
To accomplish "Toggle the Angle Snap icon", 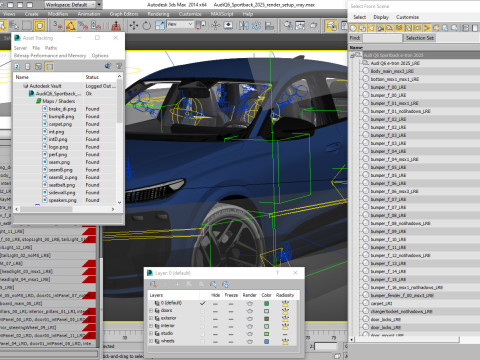I will pyautogui.click(x=71, y=25).
